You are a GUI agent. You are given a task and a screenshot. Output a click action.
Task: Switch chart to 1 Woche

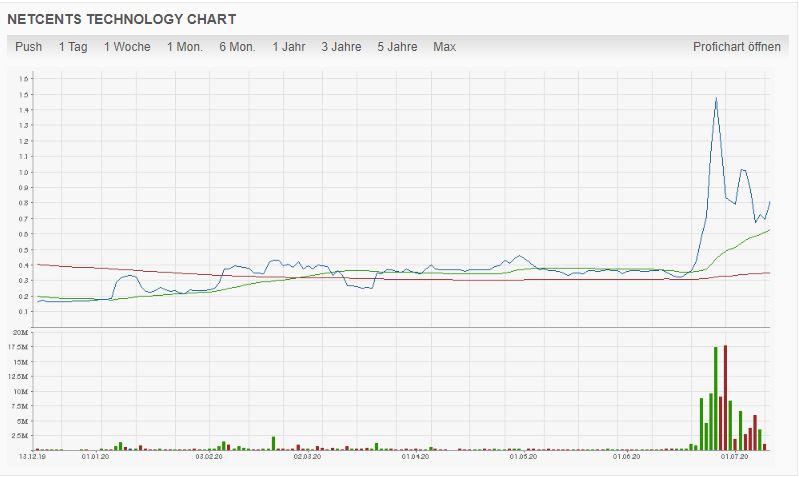pos(127,47)
